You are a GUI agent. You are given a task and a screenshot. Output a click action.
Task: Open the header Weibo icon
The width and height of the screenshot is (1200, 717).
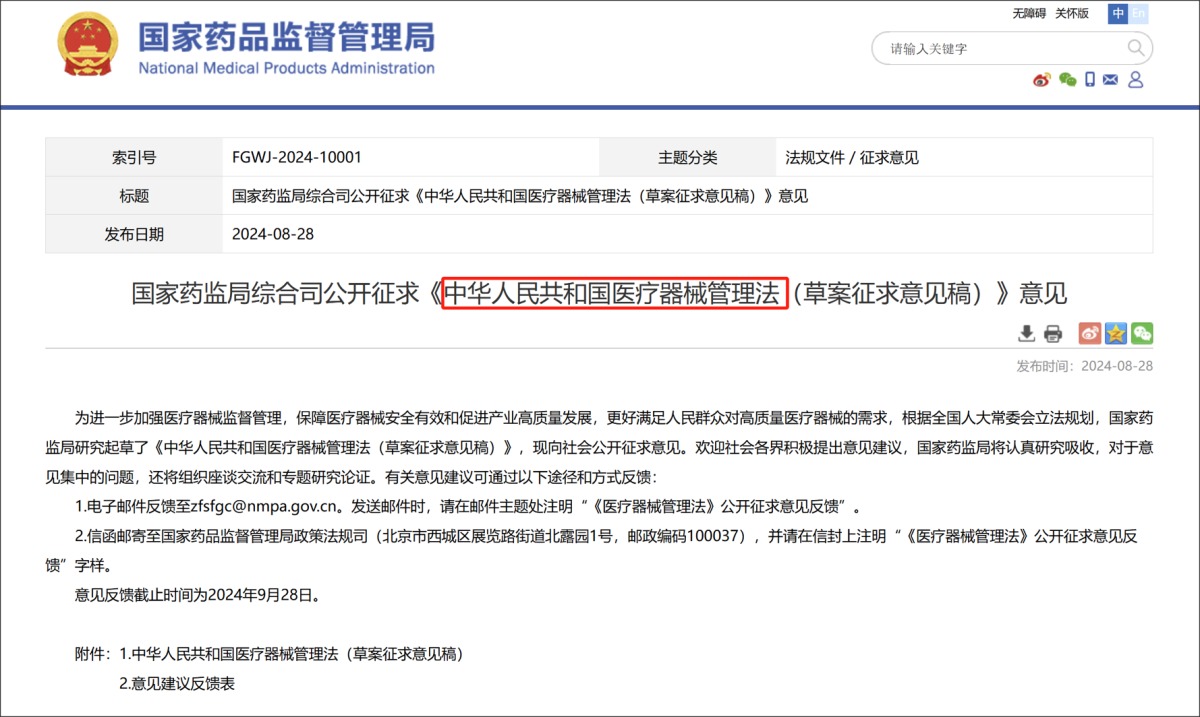(1042, 80)
